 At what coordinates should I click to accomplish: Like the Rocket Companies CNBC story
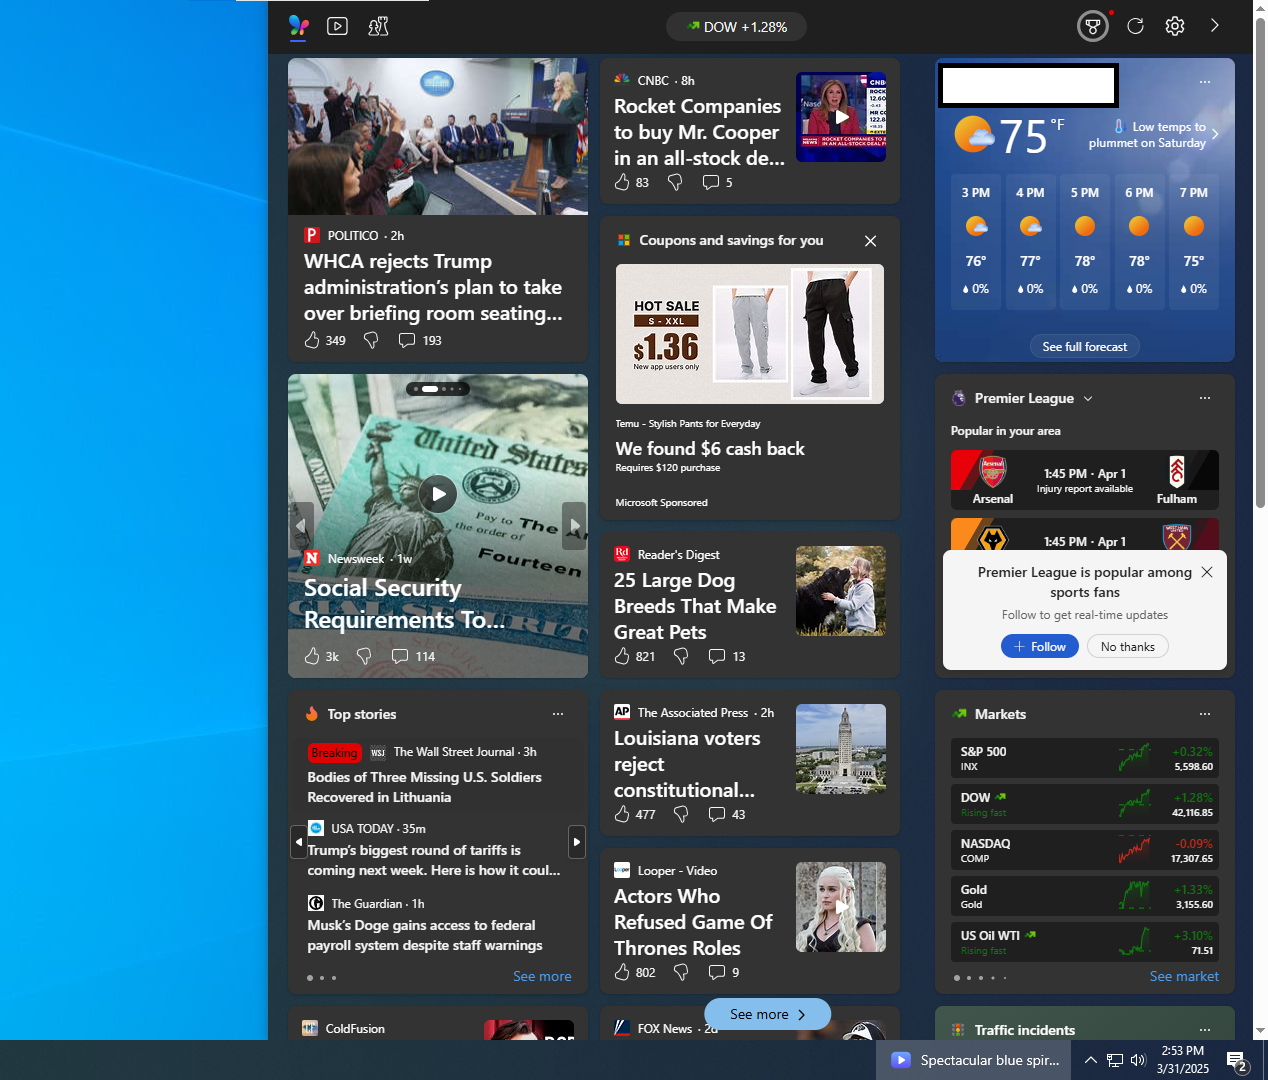[x=622, y=182]
